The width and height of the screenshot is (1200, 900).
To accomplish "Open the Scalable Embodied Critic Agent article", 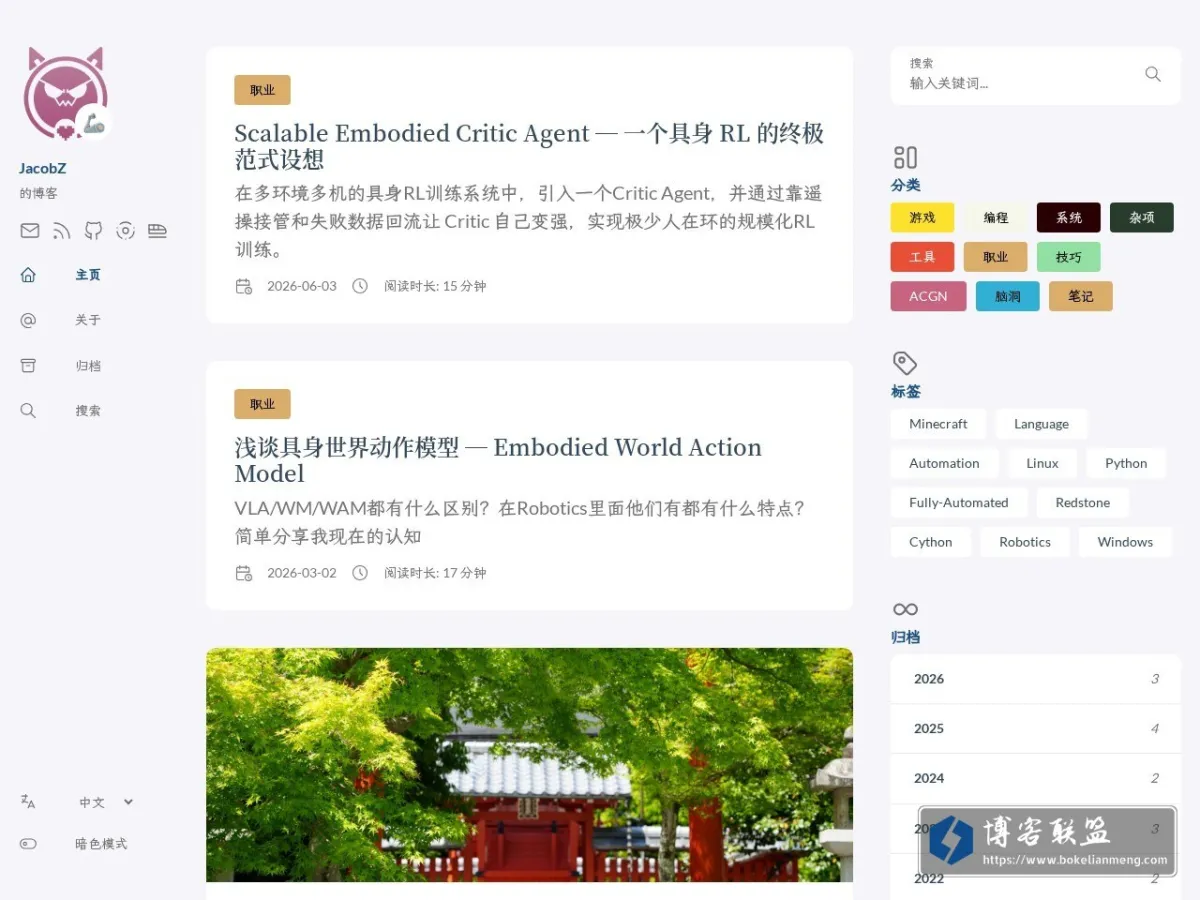I will pyautogui.click(x=529, y=146).
